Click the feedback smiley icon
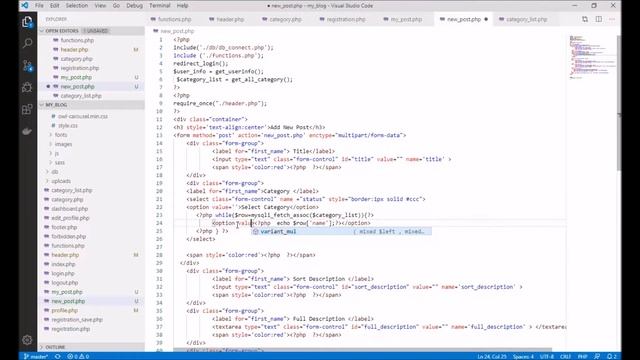Image resolution: width=640 pixels, height=360 pixels. click(x=597, y=356)
